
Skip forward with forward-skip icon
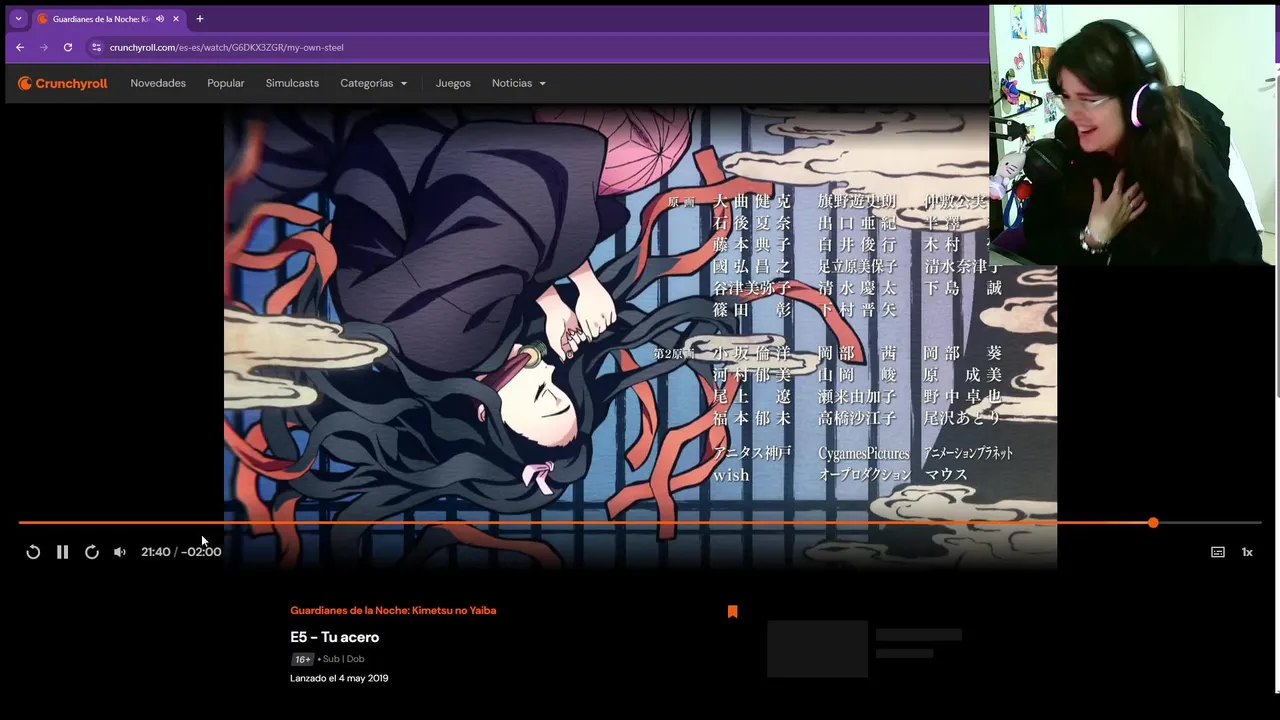tap(92, 552)
